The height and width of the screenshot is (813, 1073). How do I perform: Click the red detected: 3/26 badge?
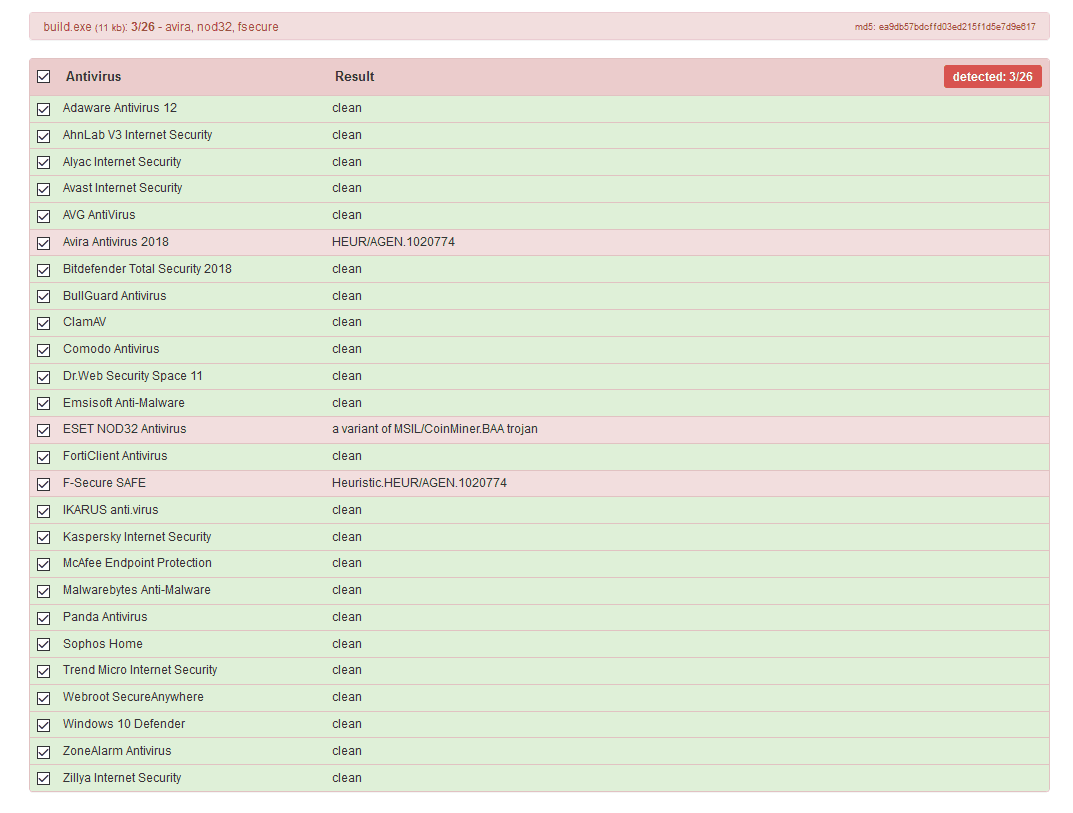992,77
